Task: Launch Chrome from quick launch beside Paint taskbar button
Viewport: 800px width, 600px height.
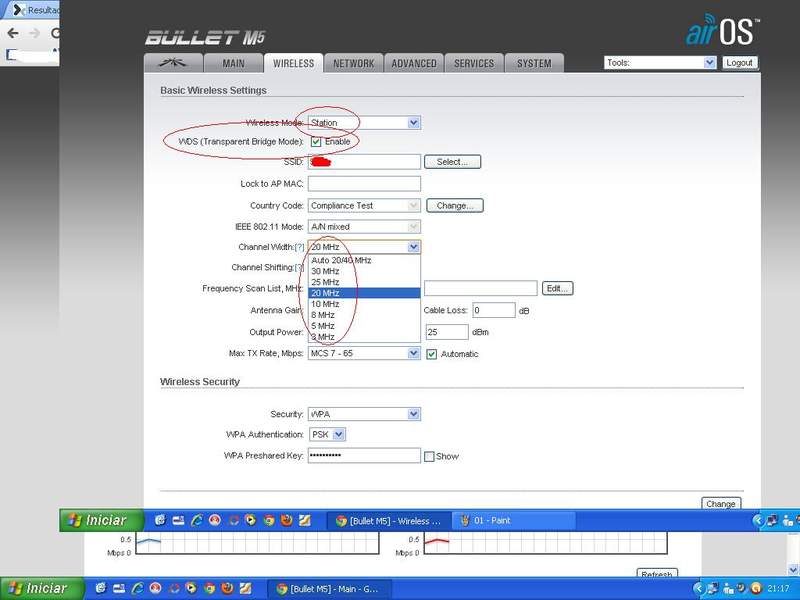Action: 269,520
